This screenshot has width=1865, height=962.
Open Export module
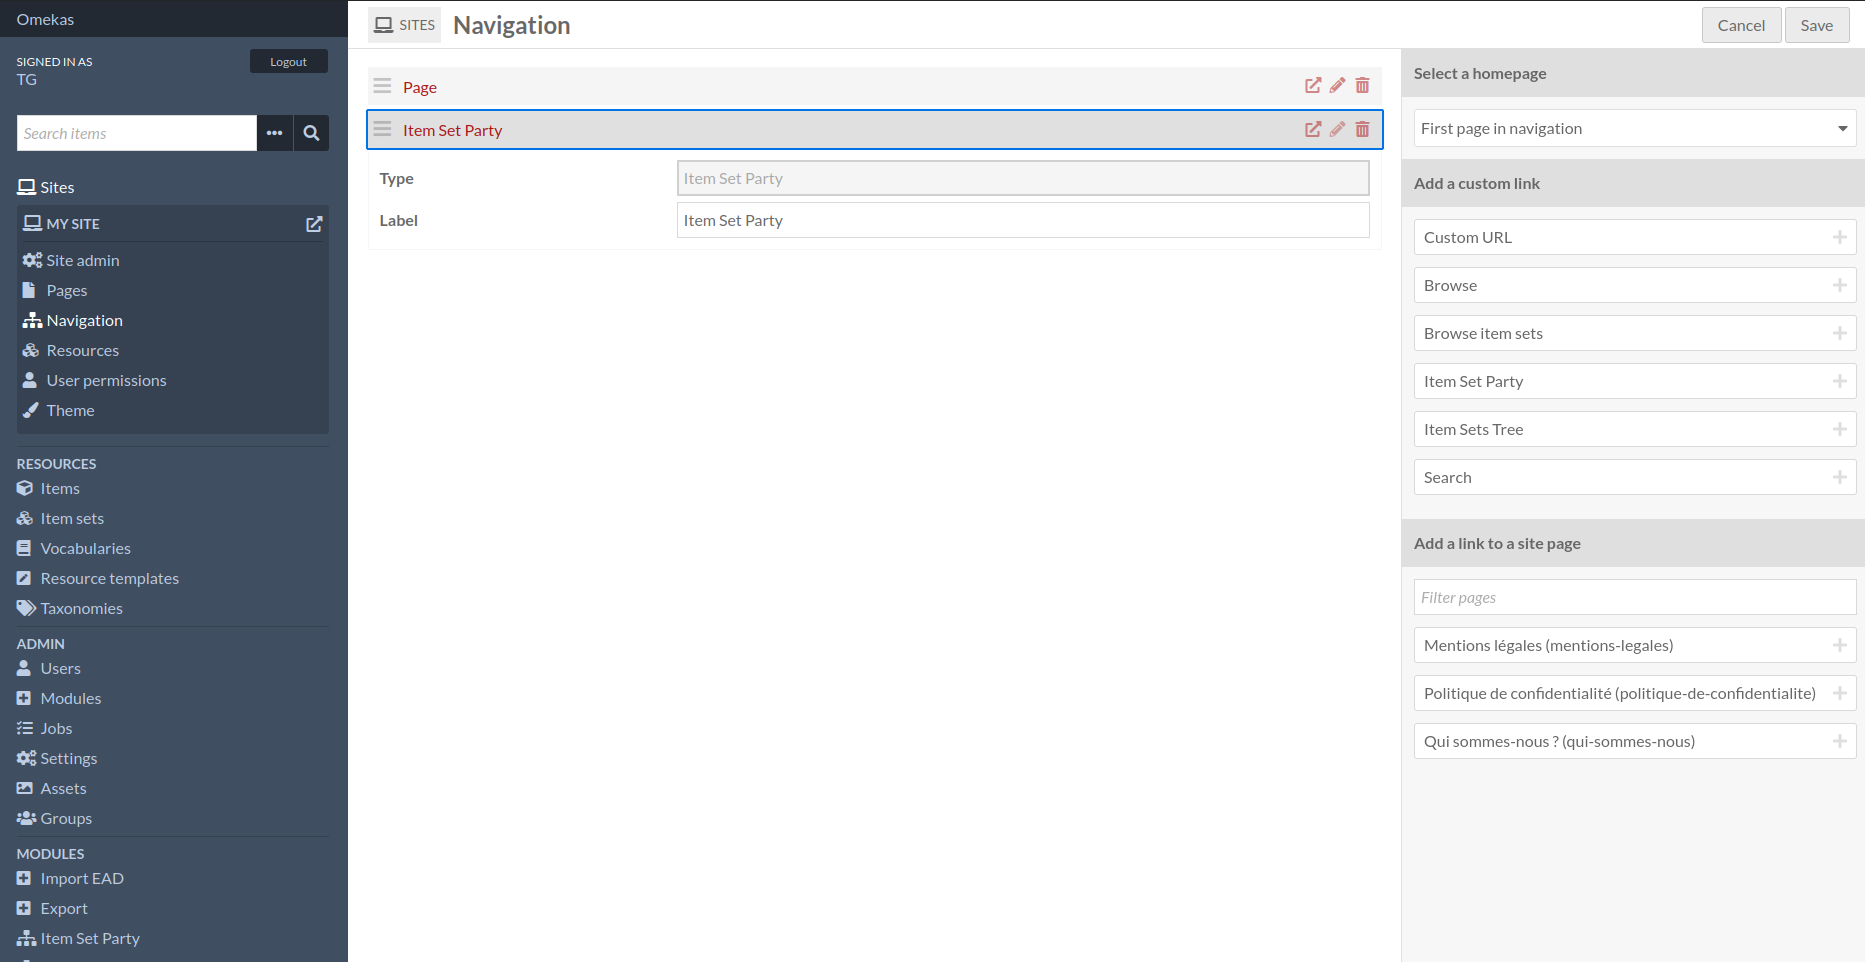point(53,908)
